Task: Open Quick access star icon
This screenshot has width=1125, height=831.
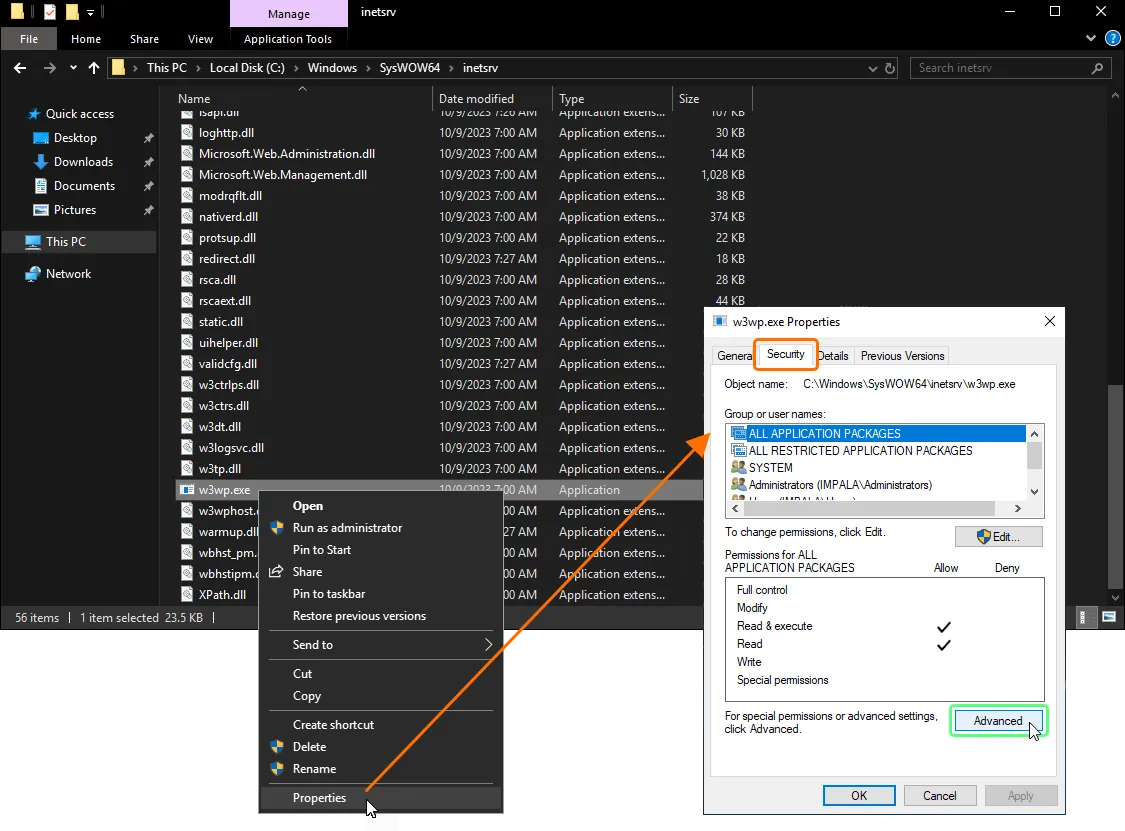Action: [x=34, y=114]
